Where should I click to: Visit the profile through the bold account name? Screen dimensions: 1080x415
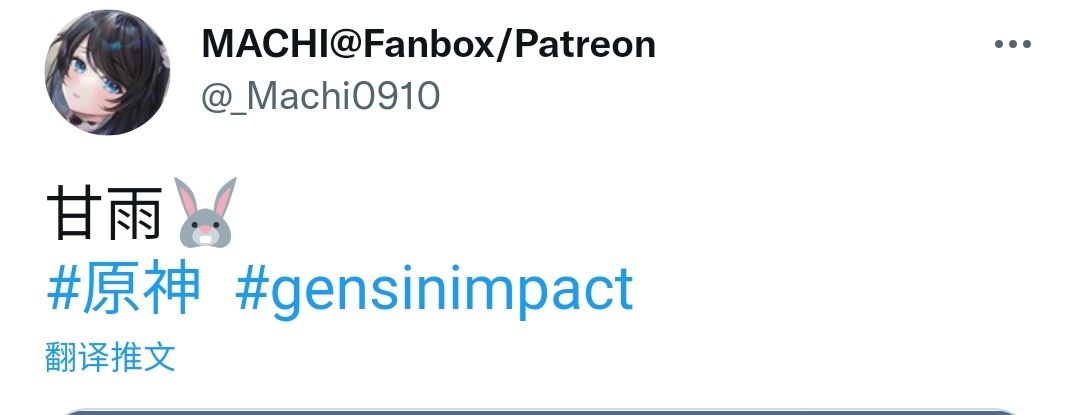428,44
